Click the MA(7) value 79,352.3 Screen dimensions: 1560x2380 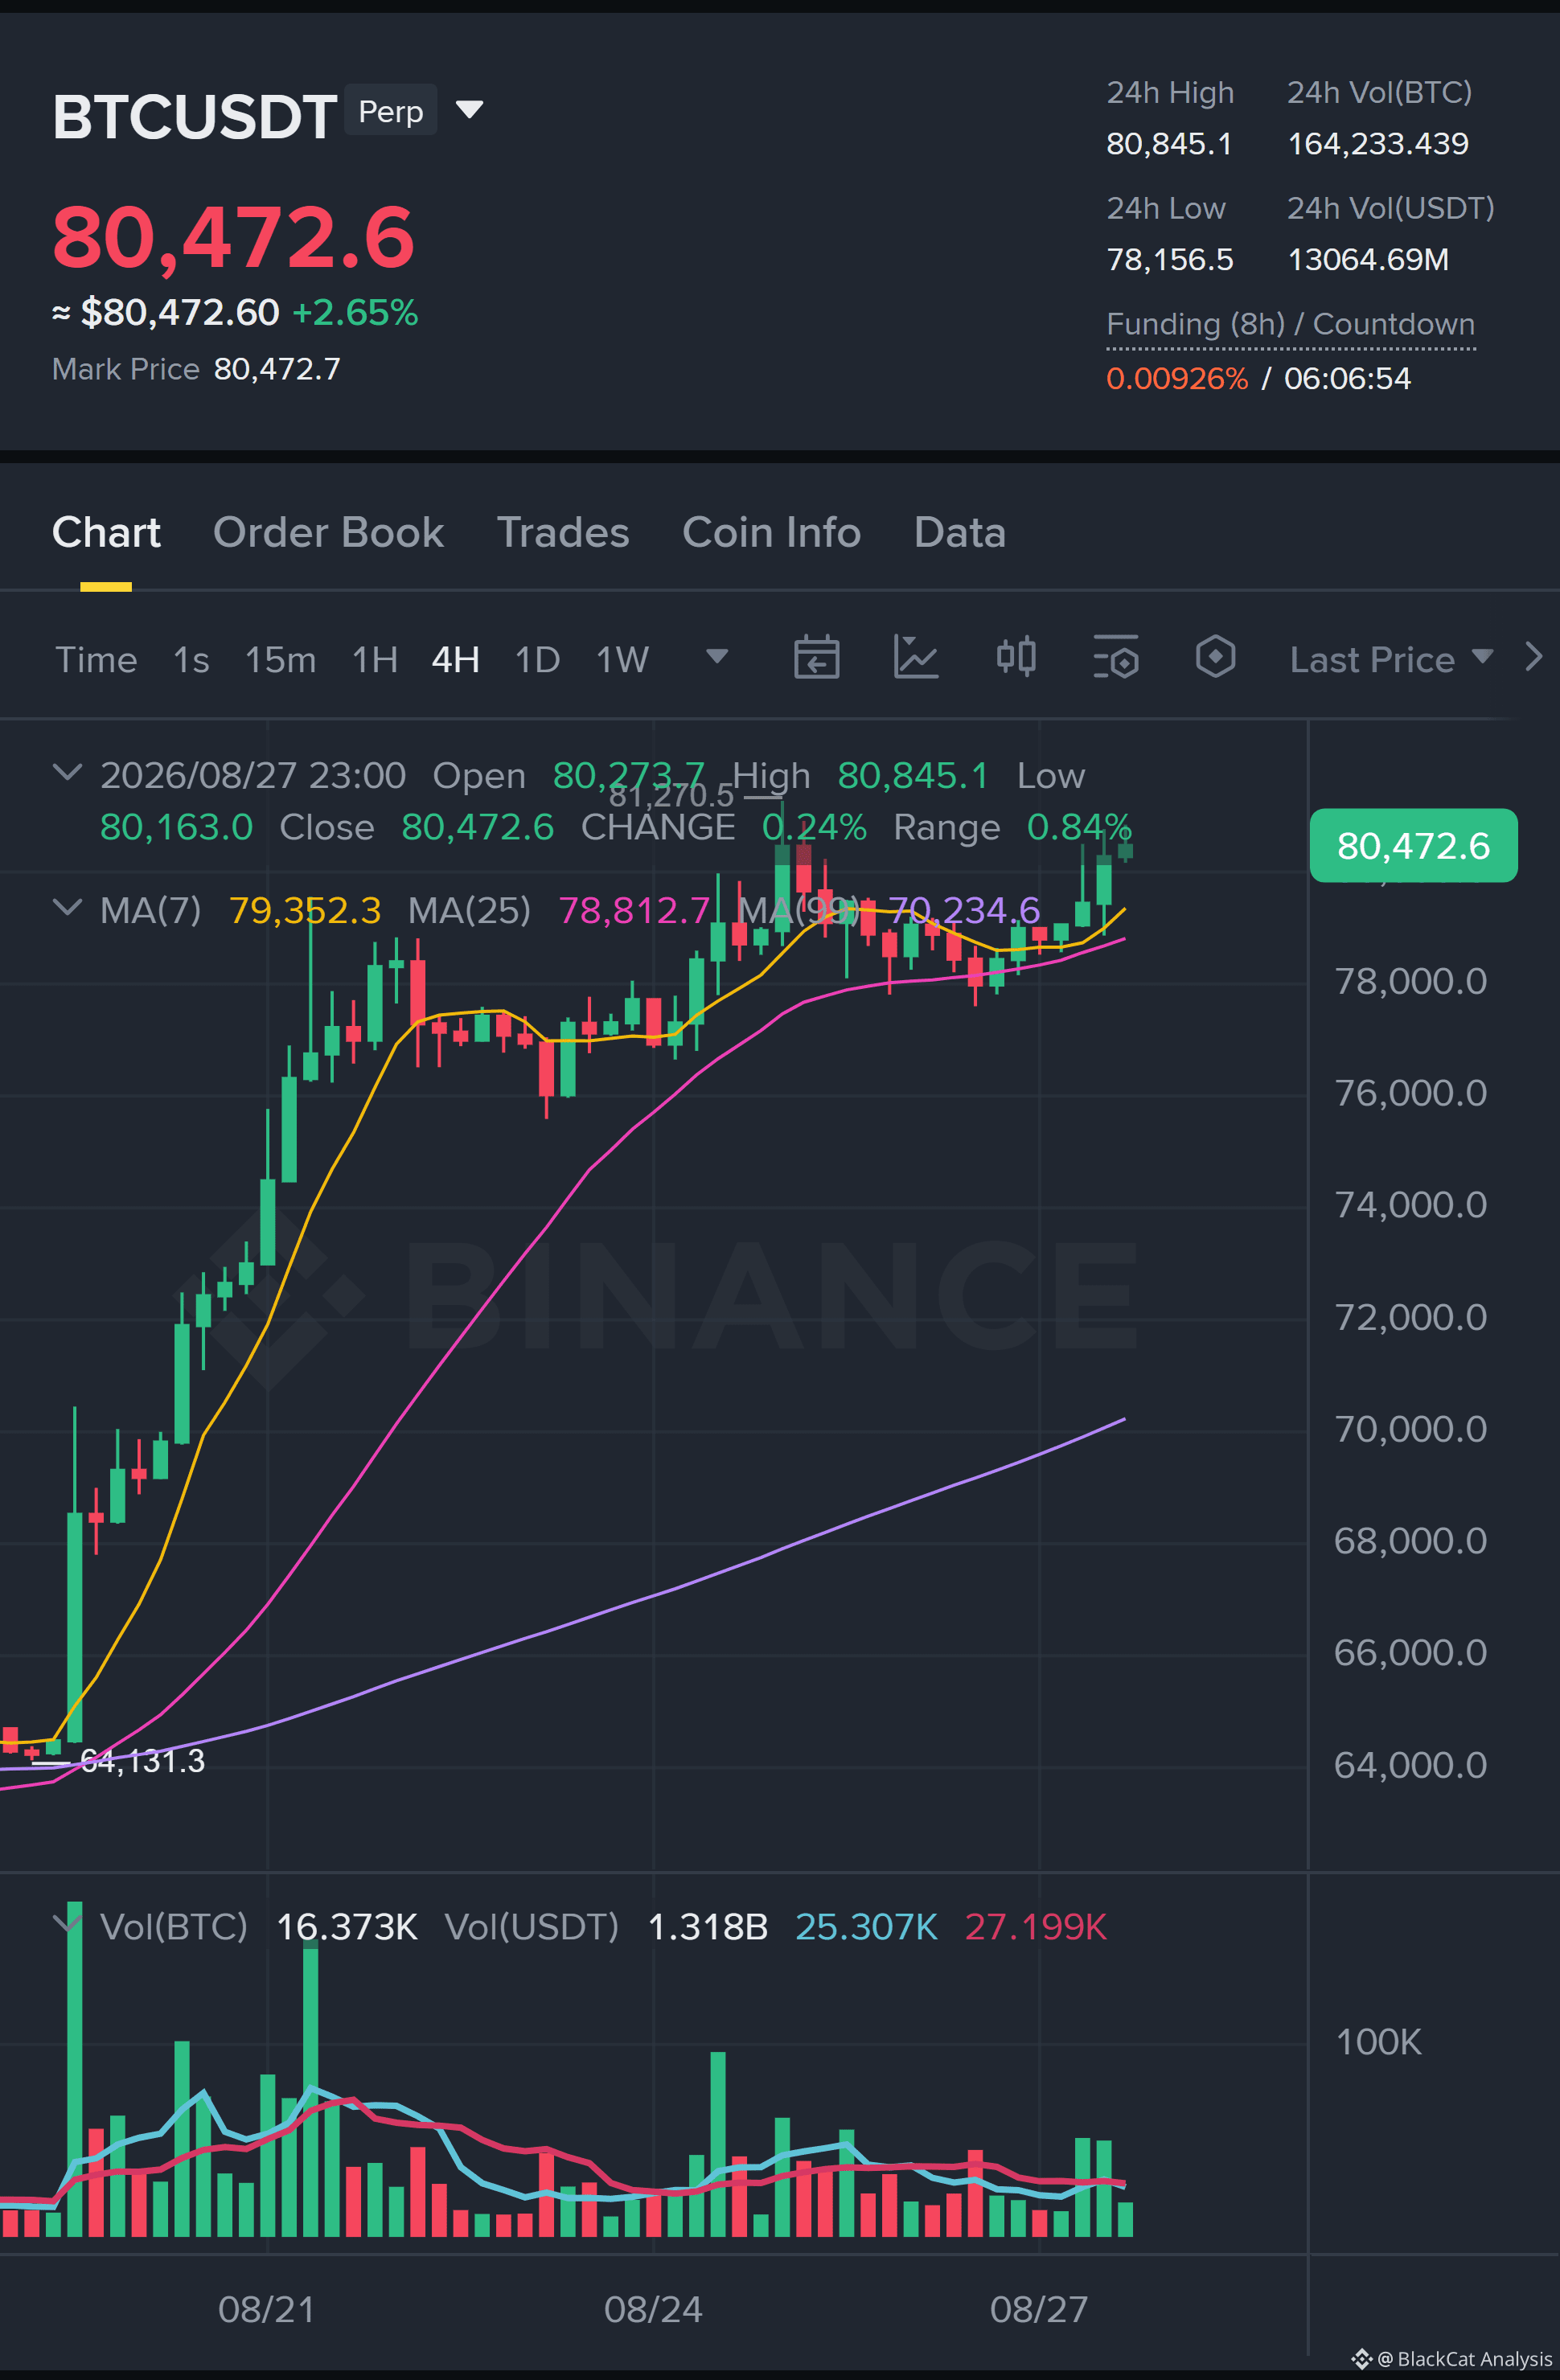click(x=305, y=910)
